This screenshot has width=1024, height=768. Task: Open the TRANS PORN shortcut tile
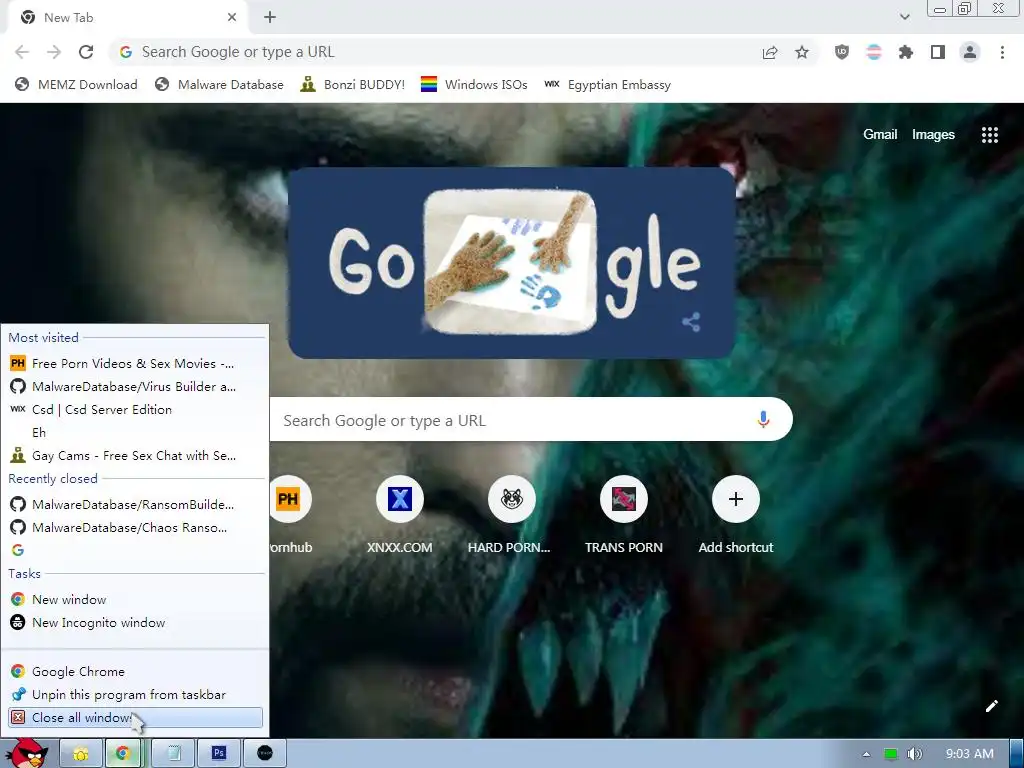tap(624, 515)
